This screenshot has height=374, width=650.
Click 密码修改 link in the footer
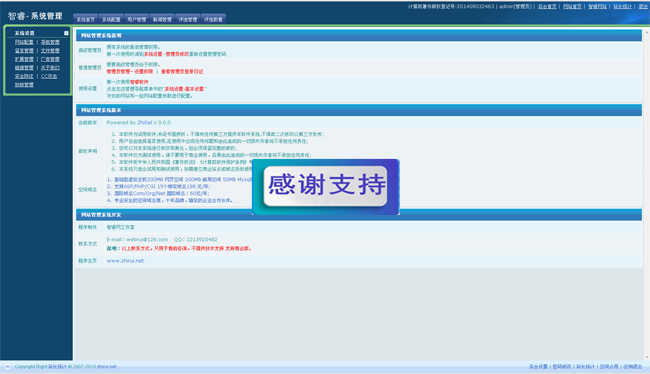tap(562, 367)
